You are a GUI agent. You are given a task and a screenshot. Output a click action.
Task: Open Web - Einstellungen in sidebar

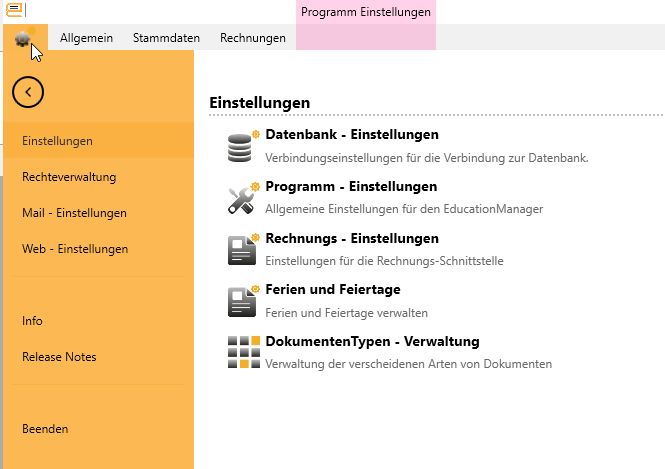(75, 248)
